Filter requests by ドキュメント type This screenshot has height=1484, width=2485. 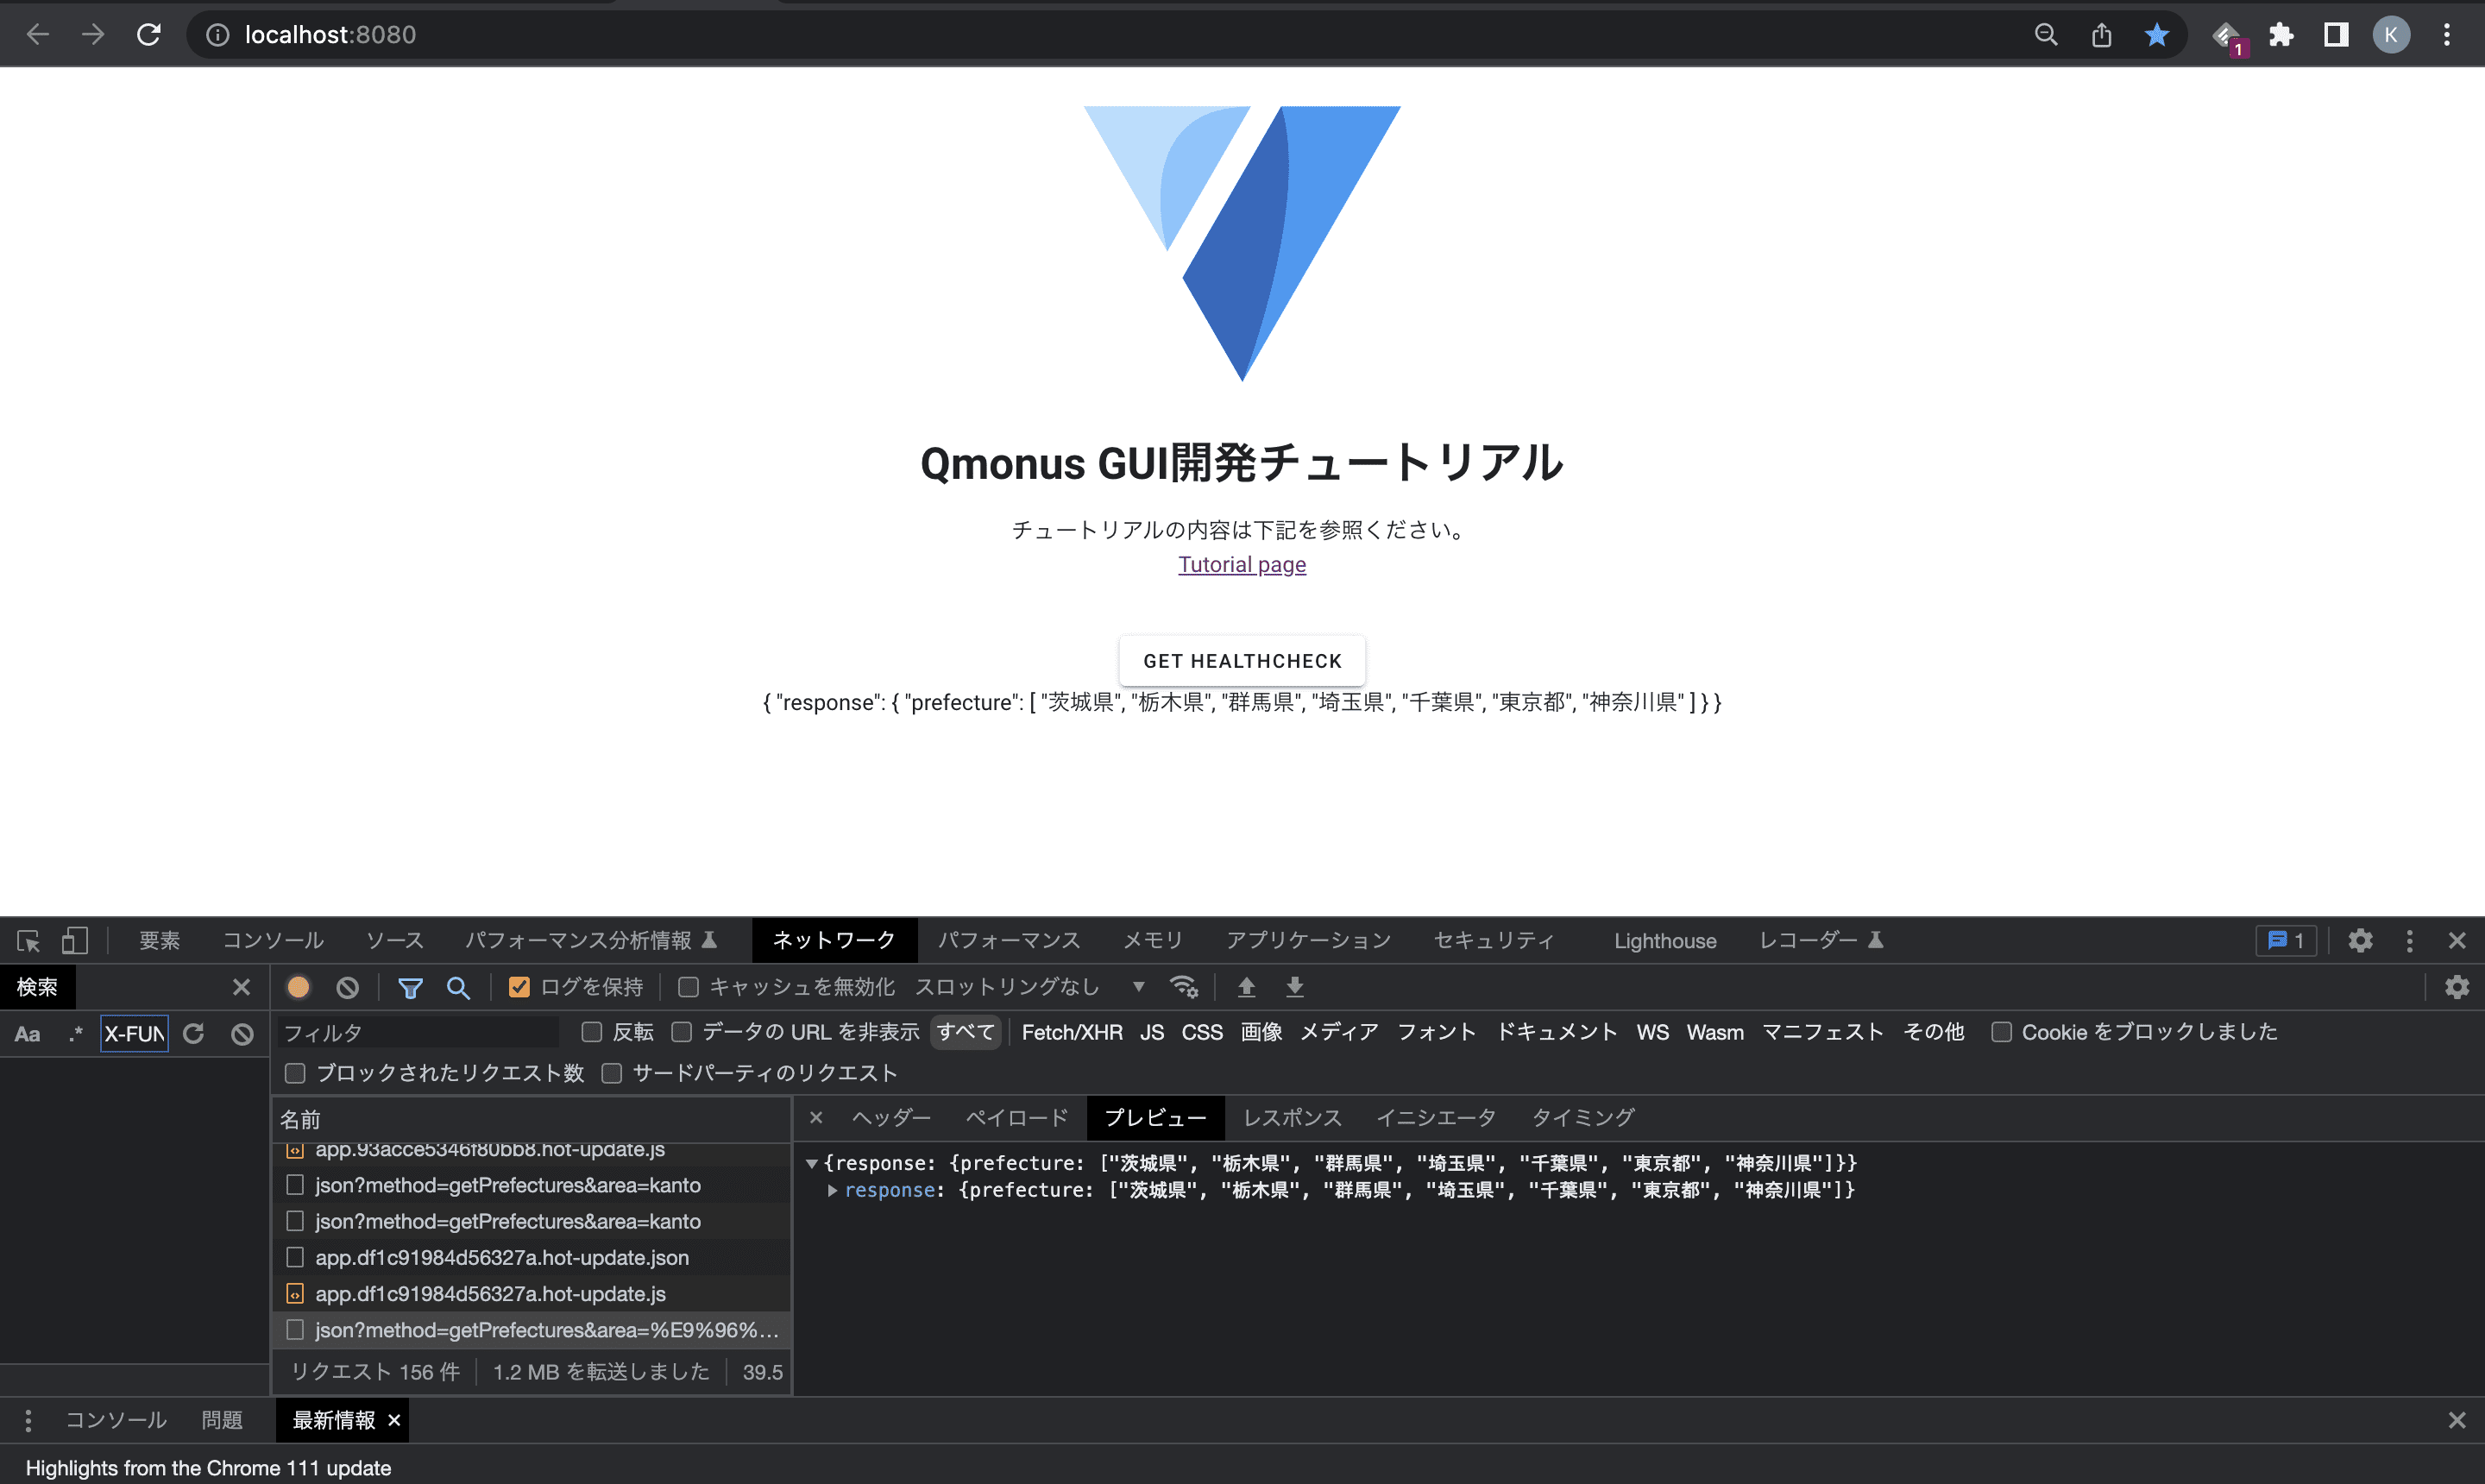coord(1556,1033)
